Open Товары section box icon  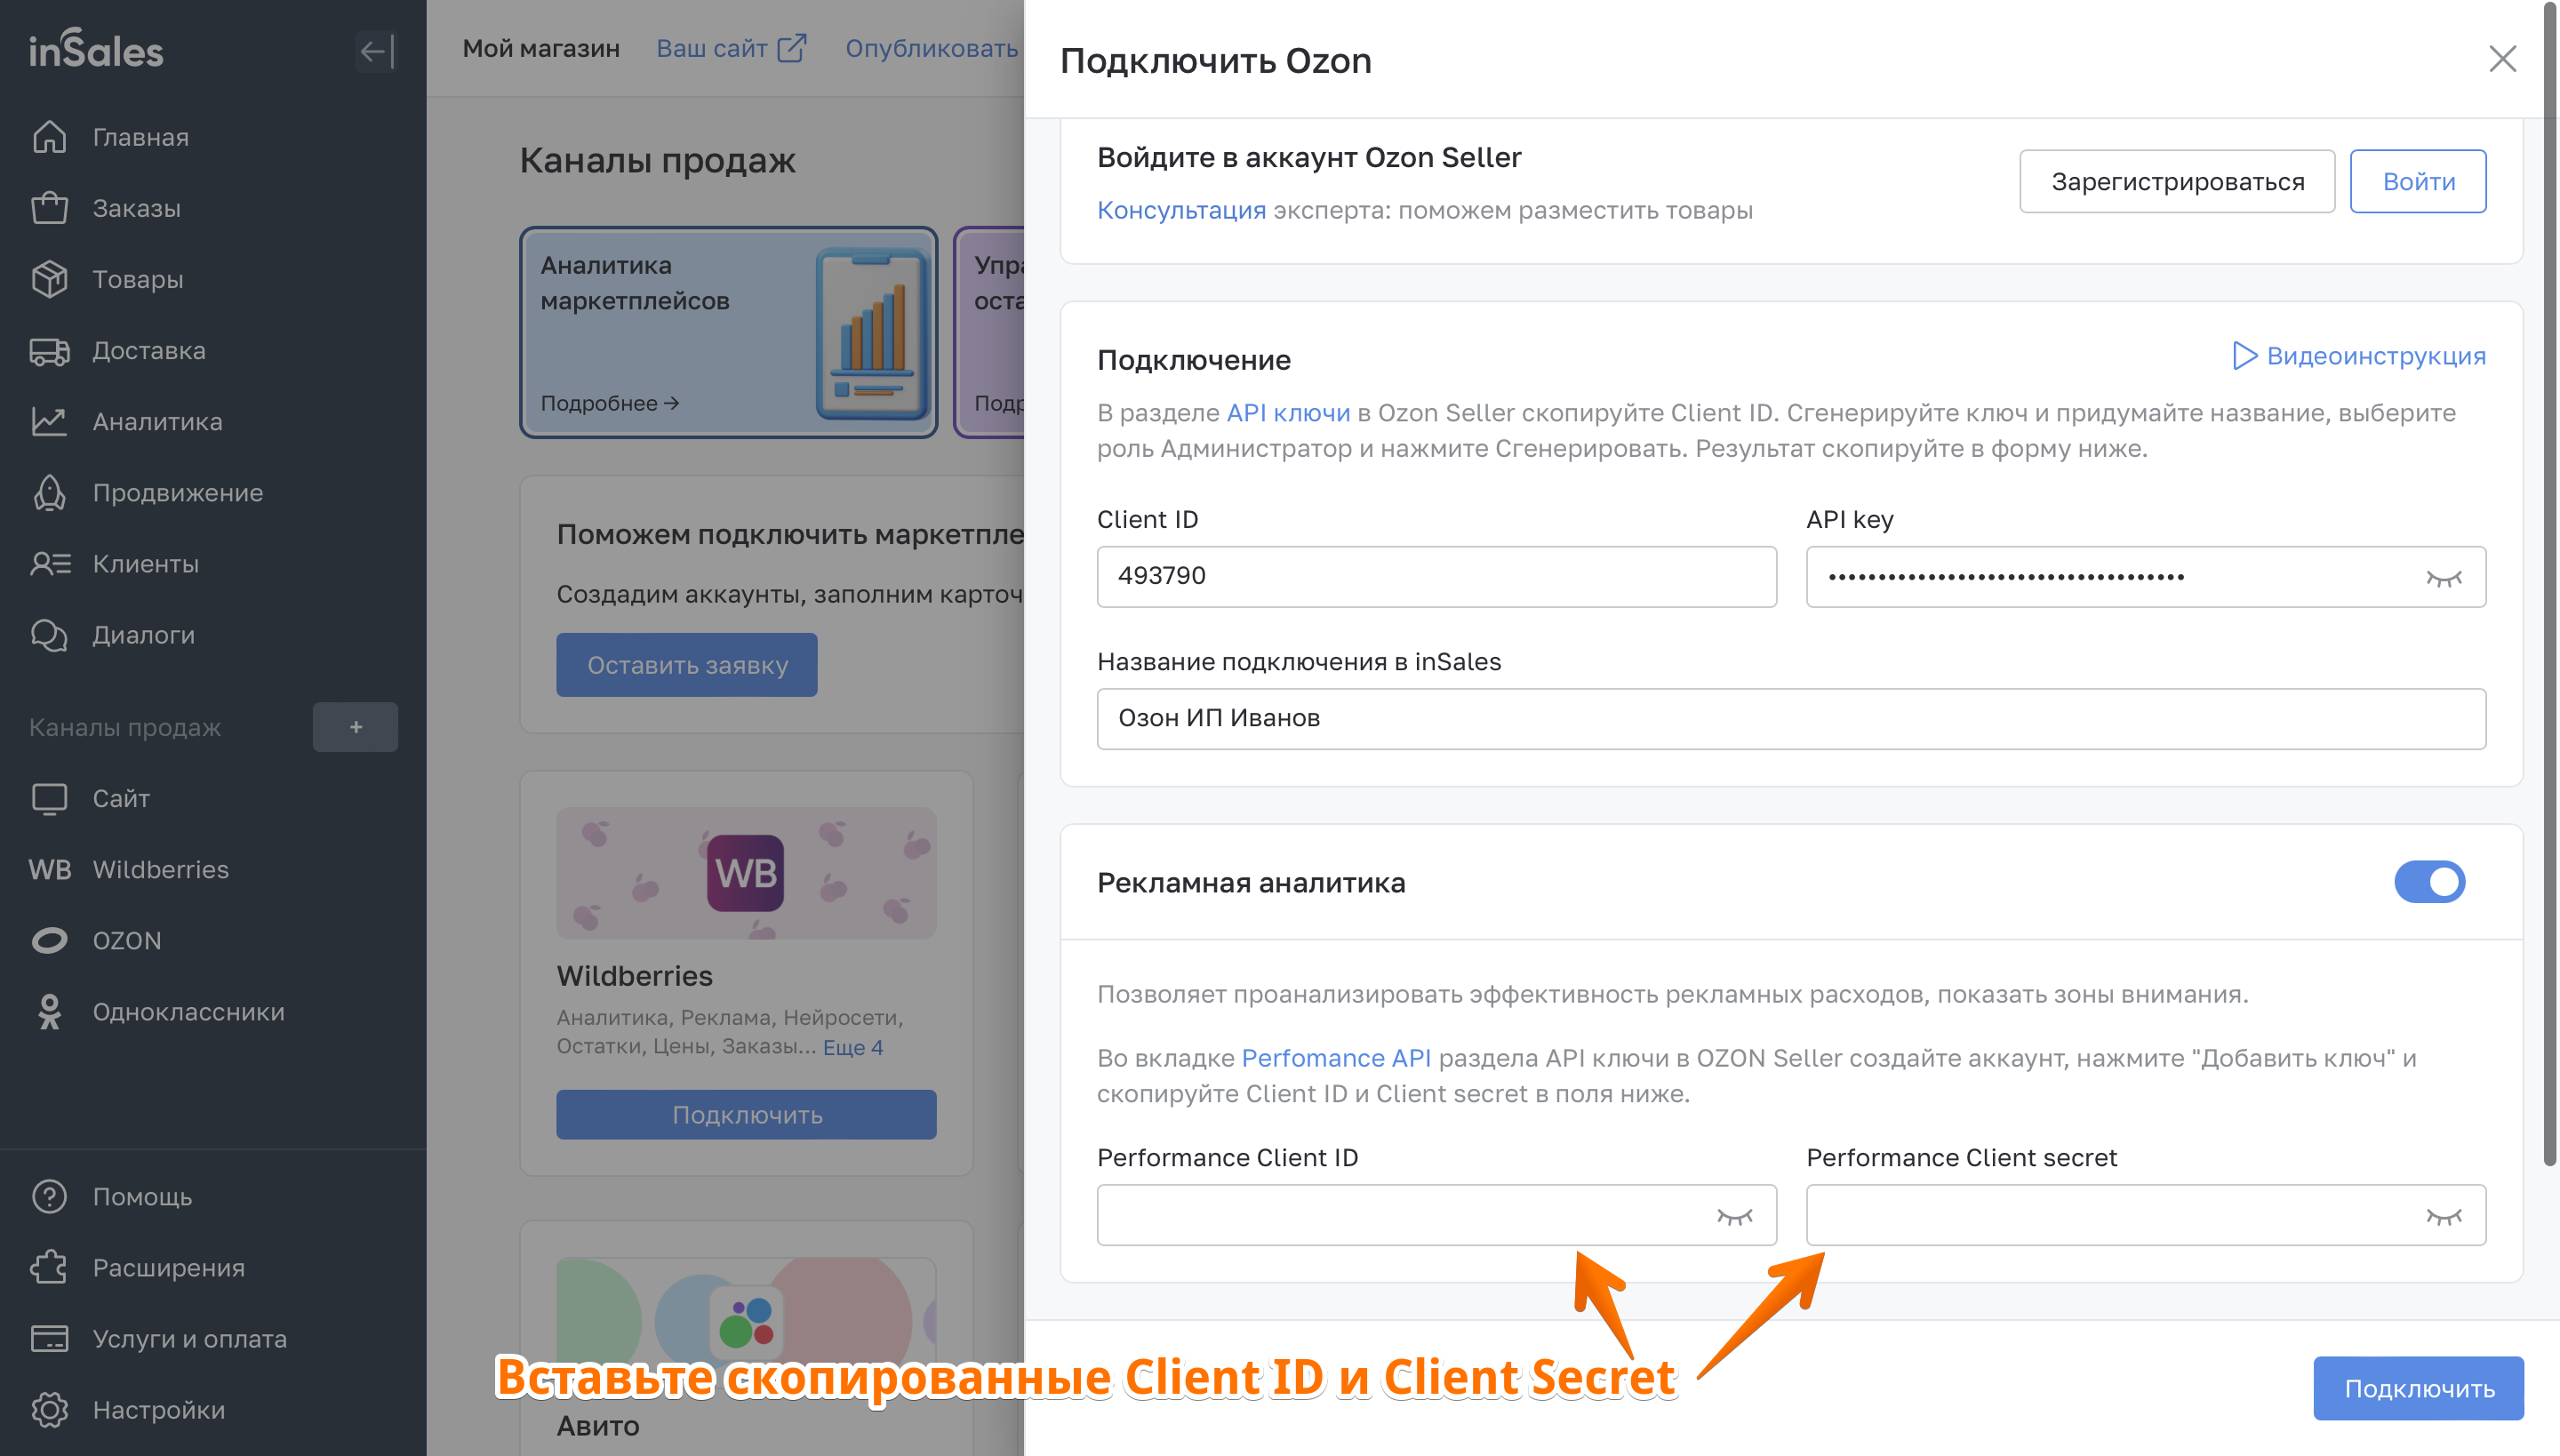coord(49,279)
